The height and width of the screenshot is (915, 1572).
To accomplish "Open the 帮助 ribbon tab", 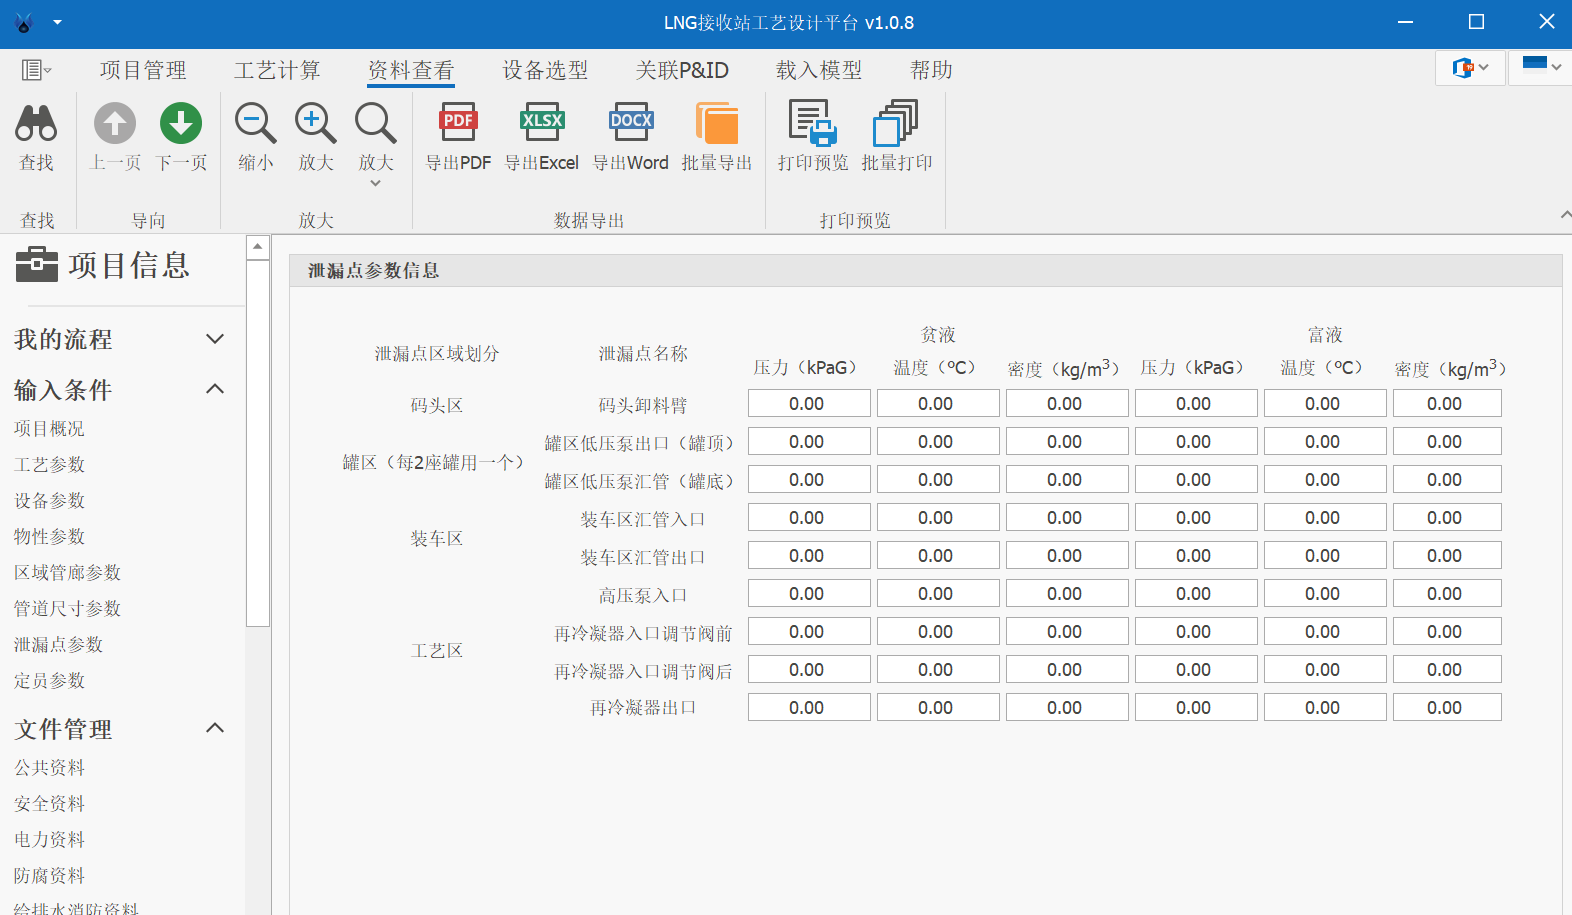I will (x=931, y=70).
